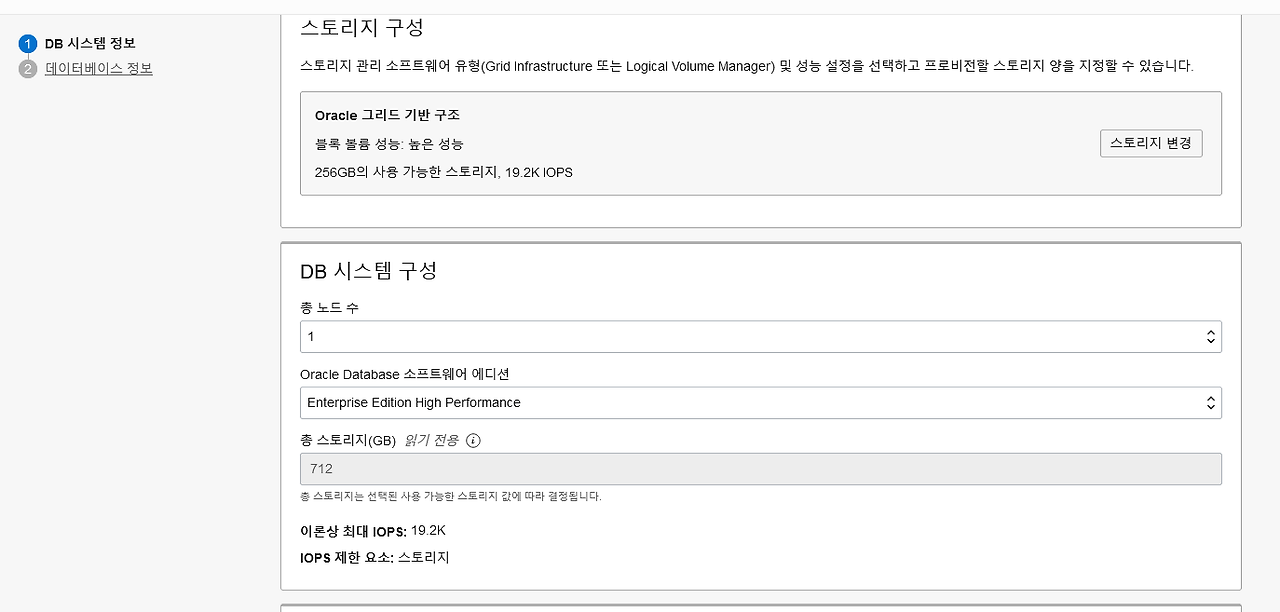Click the info icon beside 읽기 전용
The image size is (1280, 612).
(x=474, y=440)
